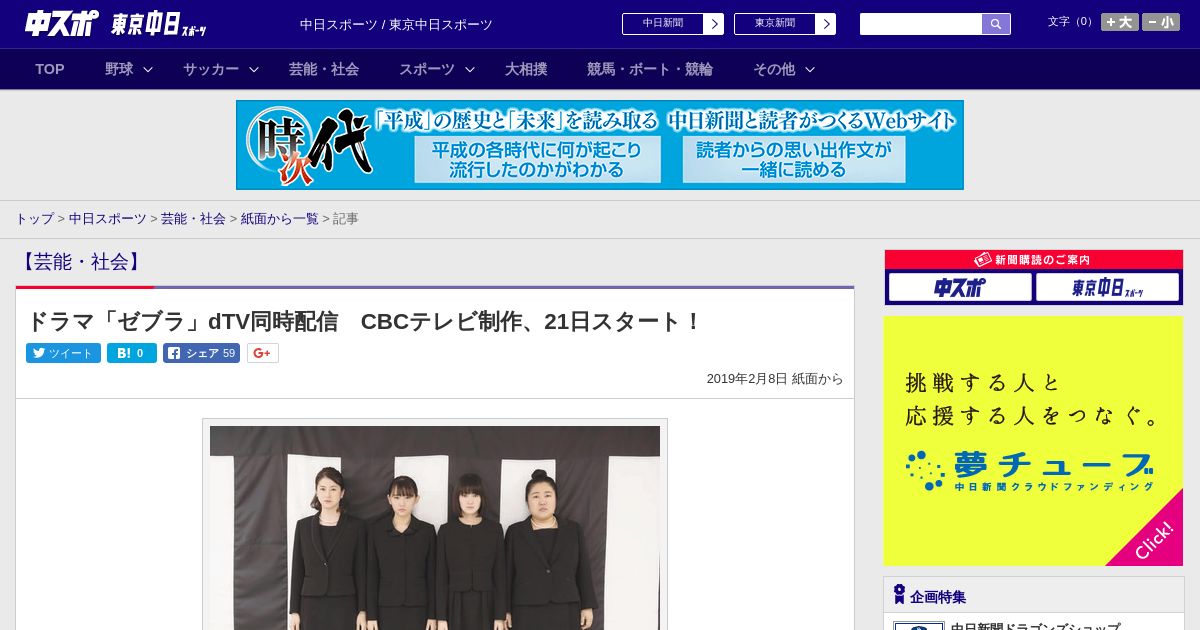The width and height of the screenshot is (1200, 630).
Task: Click 文字（0） font size label
Action: click(x=1071, y=22)
